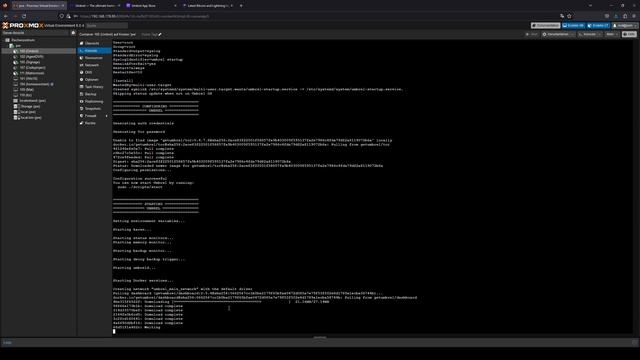Click the Ressourcen menu icon
The height and width of the screenshot is (360, 640).
tap(82, 58)
